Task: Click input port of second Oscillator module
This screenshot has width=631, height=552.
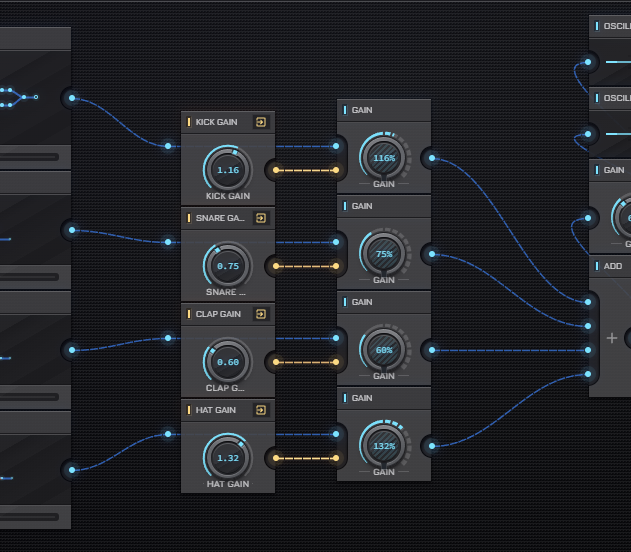Action: tap(588, 134)
